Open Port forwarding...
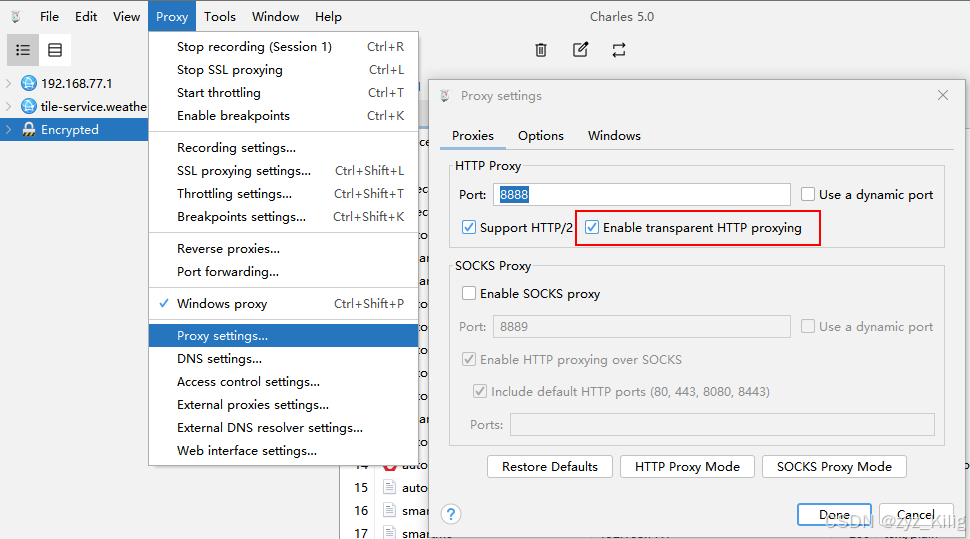The image size is (970, 539). pyautogui.click(x=283, y=272)
